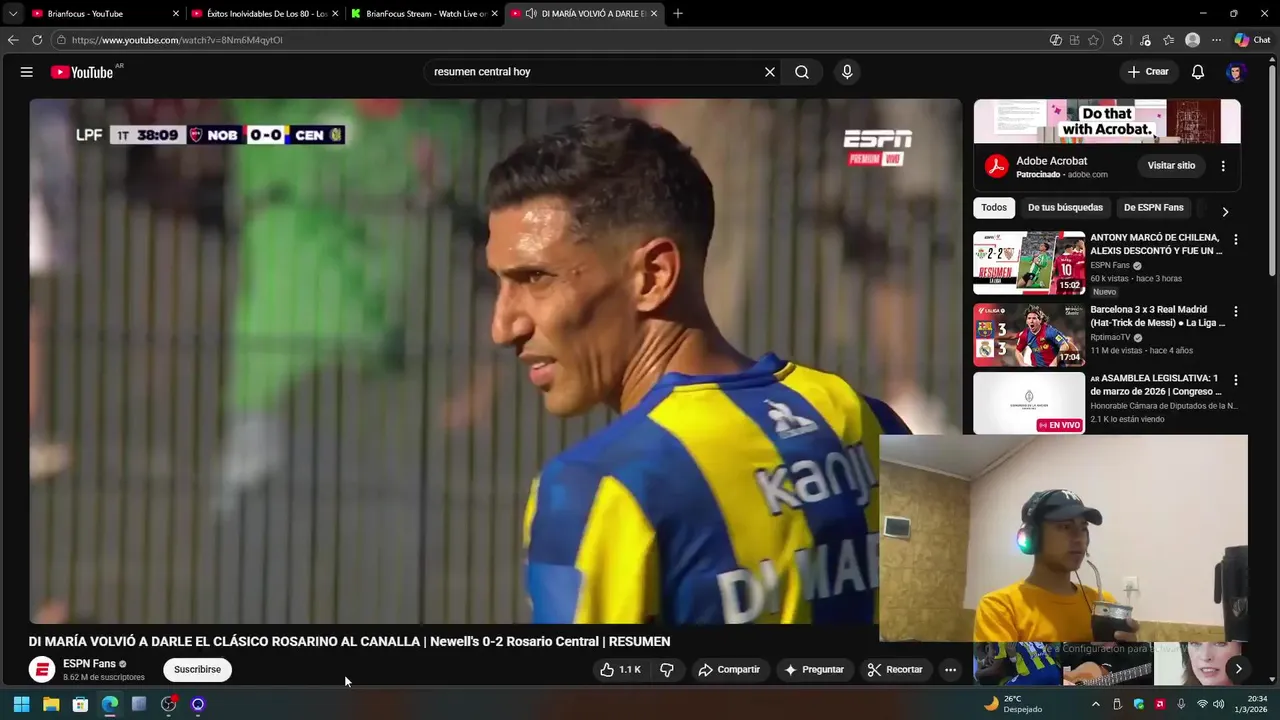Open the Barcelona 3 x 3 Real Madrid thumbnail
This screenshot has width=1280, height=720.
(x=1029, y=335)
